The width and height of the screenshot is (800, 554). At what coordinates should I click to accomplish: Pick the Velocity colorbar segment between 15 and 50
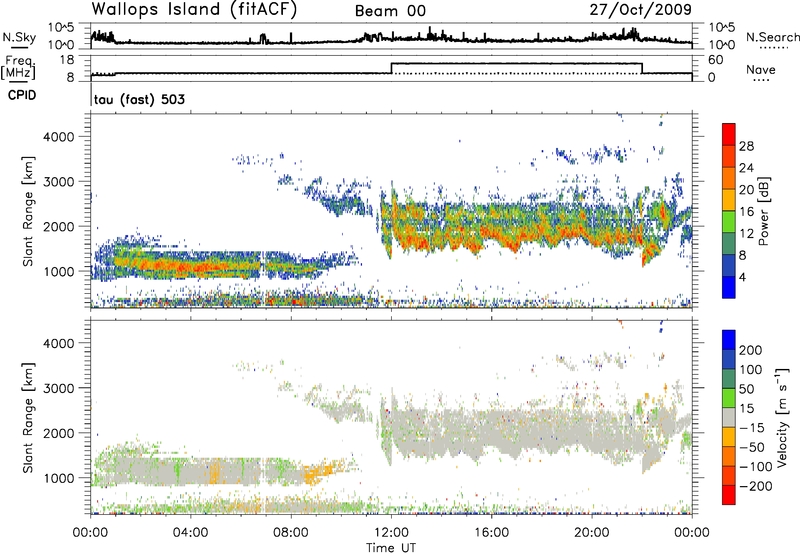coord(729,398)
